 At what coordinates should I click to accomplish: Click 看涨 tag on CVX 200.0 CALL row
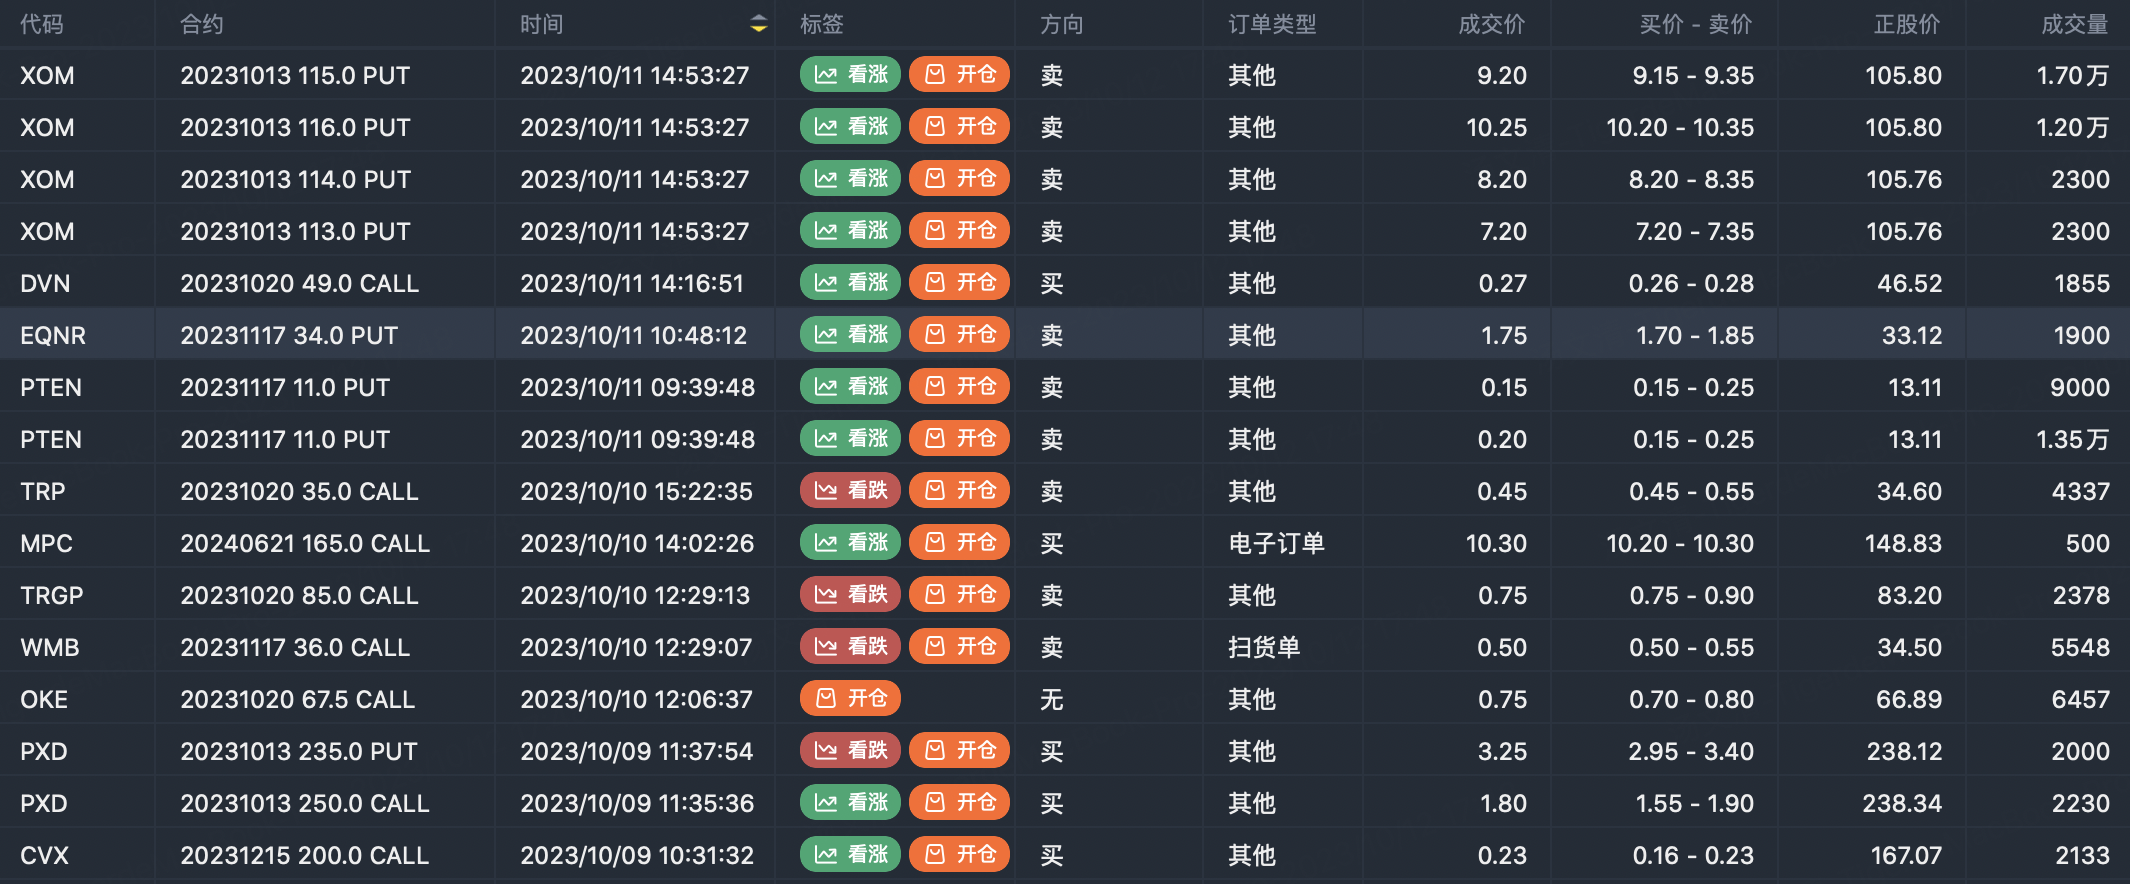coord(851,854)
